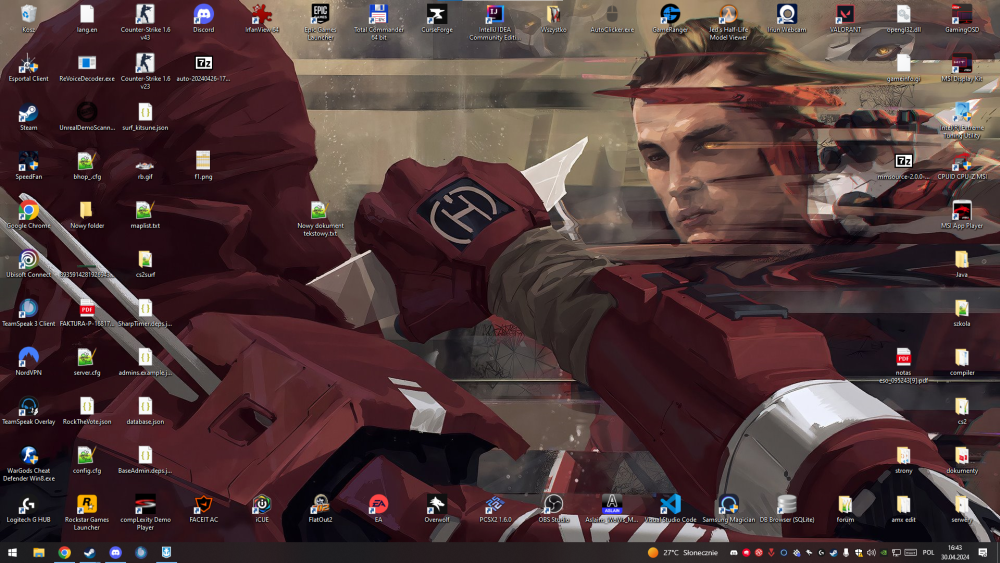The image size is (1000, 563).
Task: Select the UnrealDemoScanner icon
Action: coord(87,116)
